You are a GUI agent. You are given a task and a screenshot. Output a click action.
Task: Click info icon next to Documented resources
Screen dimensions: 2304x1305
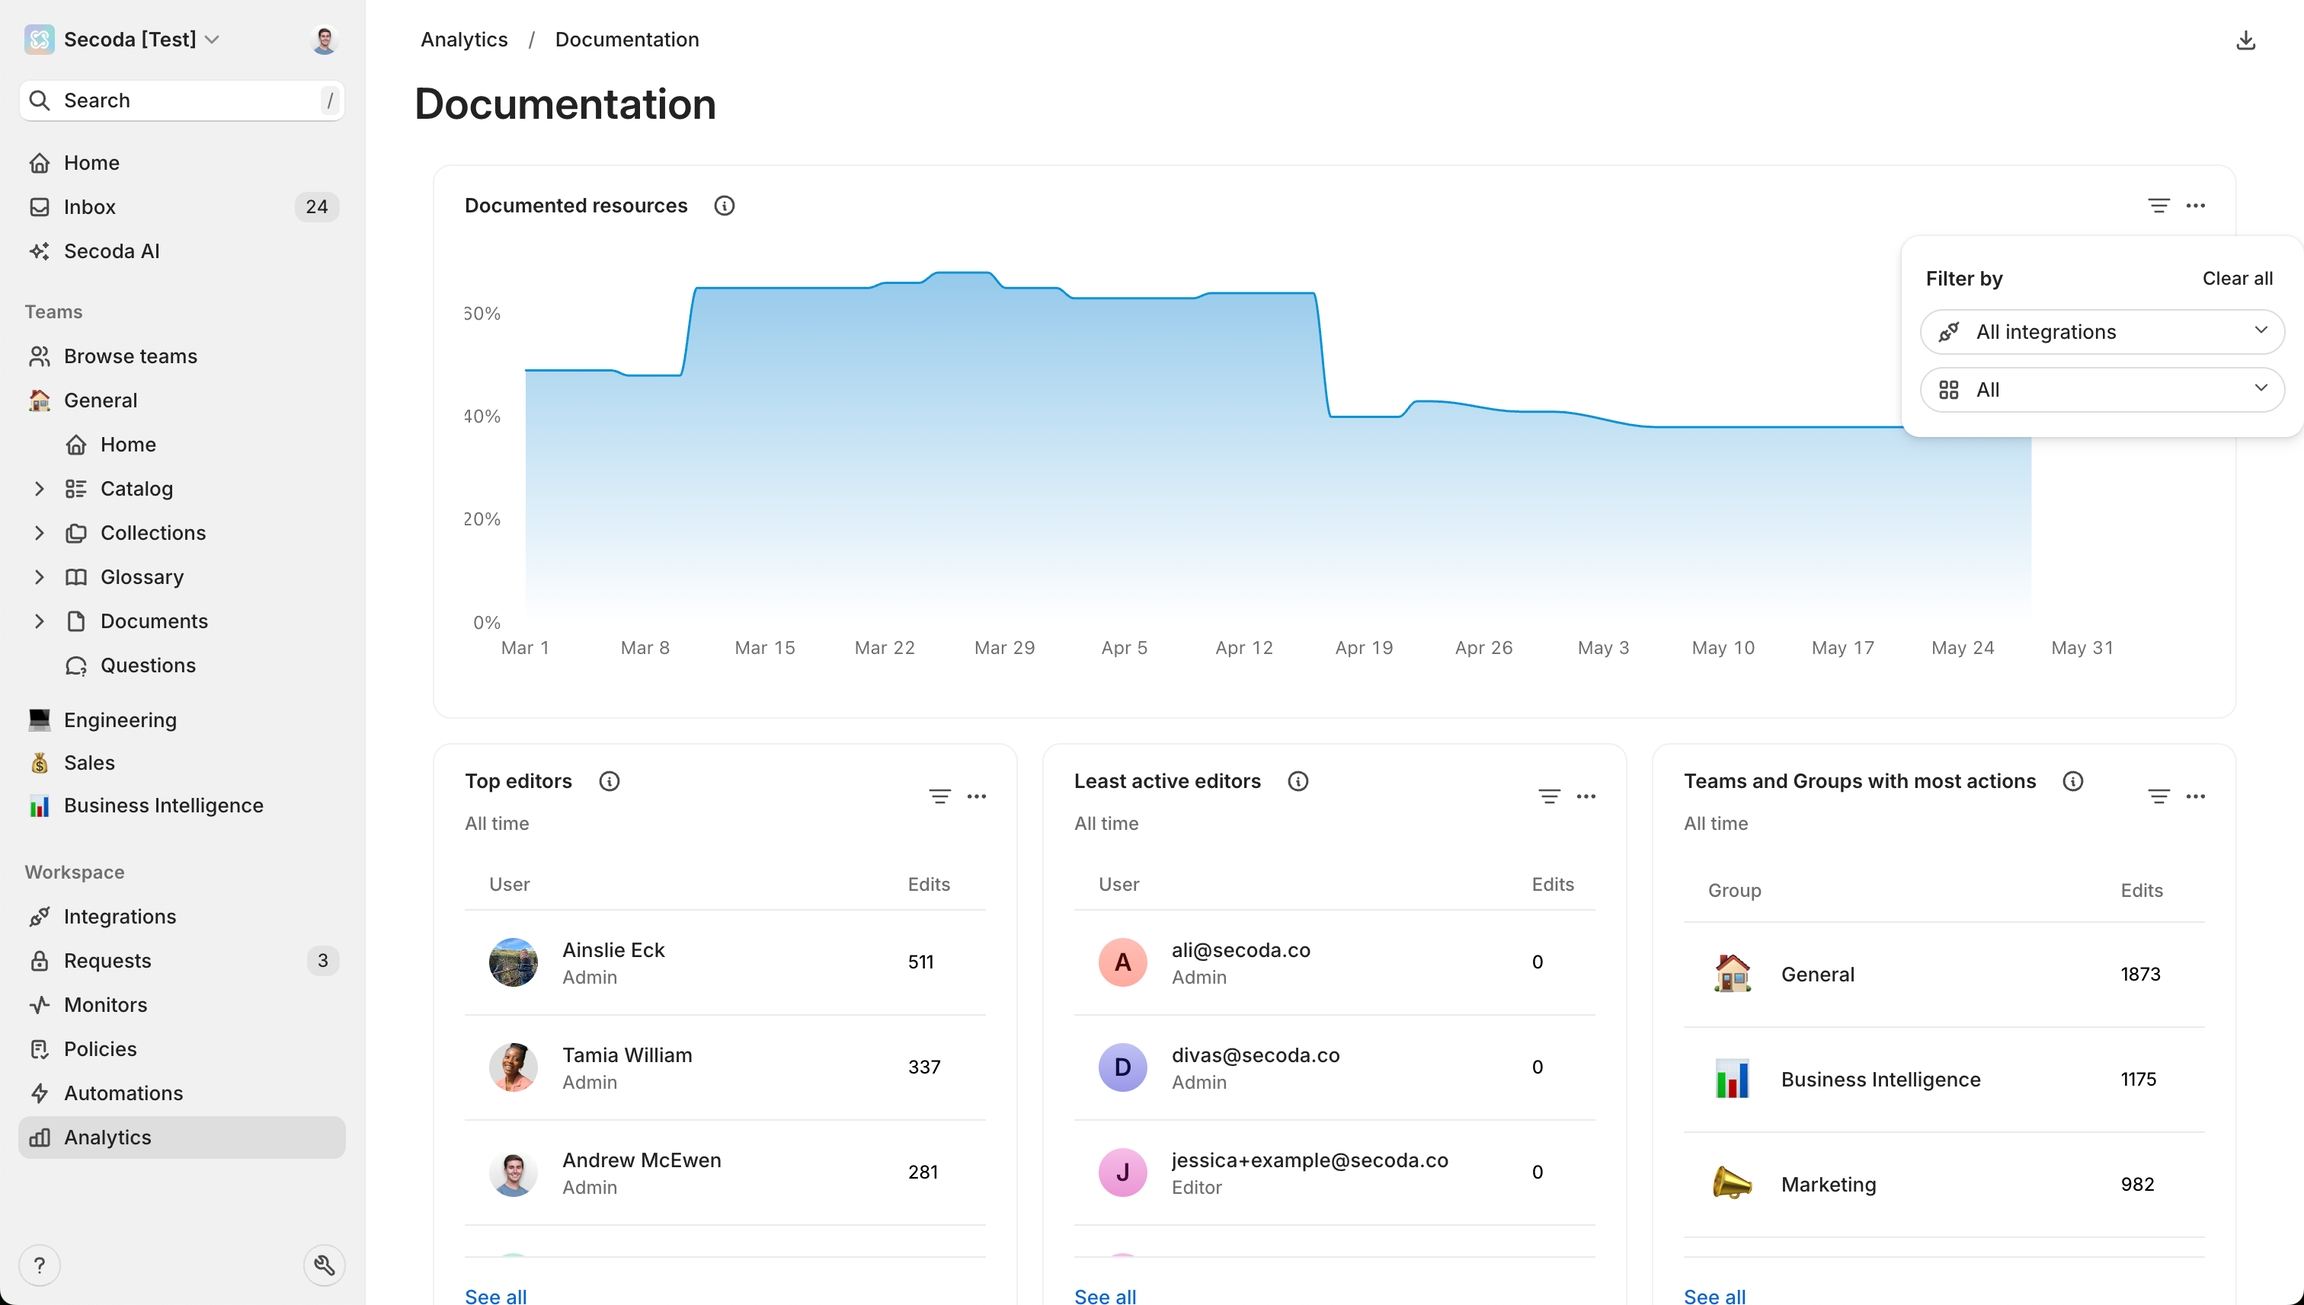pos(724,205)
